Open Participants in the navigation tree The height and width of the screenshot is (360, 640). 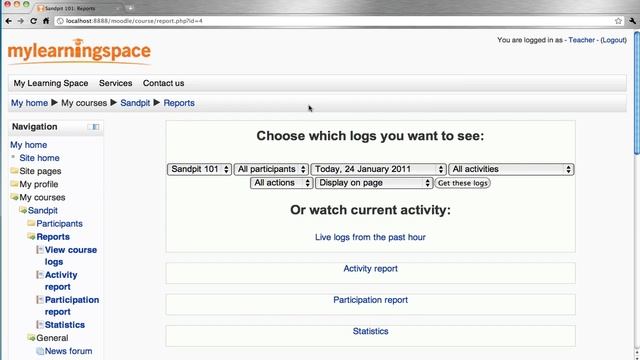60,224
